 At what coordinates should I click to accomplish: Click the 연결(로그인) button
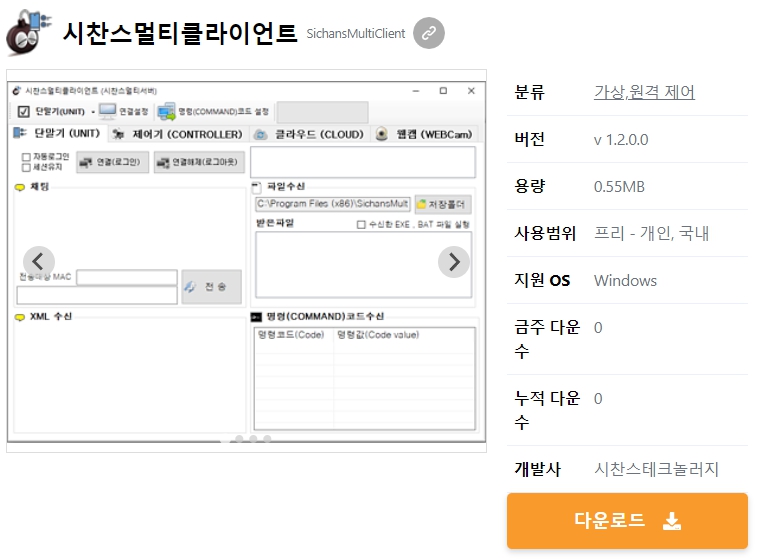pos(112,162)
